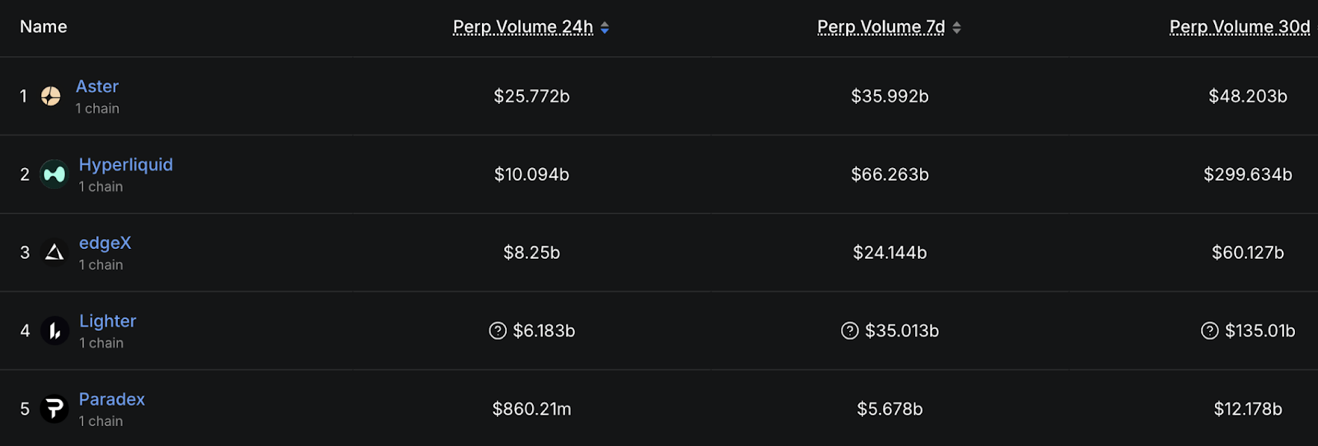This screenshot has width=1318, height=446.
Task: Click question mark icon beside $6.183b
Action: click(x=497, y=330)
